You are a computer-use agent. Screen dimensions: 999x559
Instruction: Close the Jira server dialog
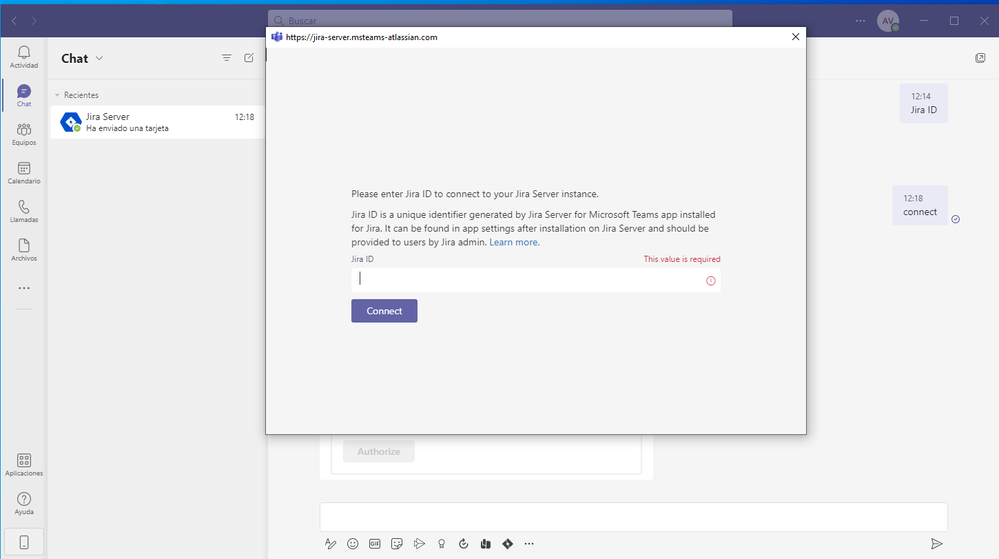(795, 37)
